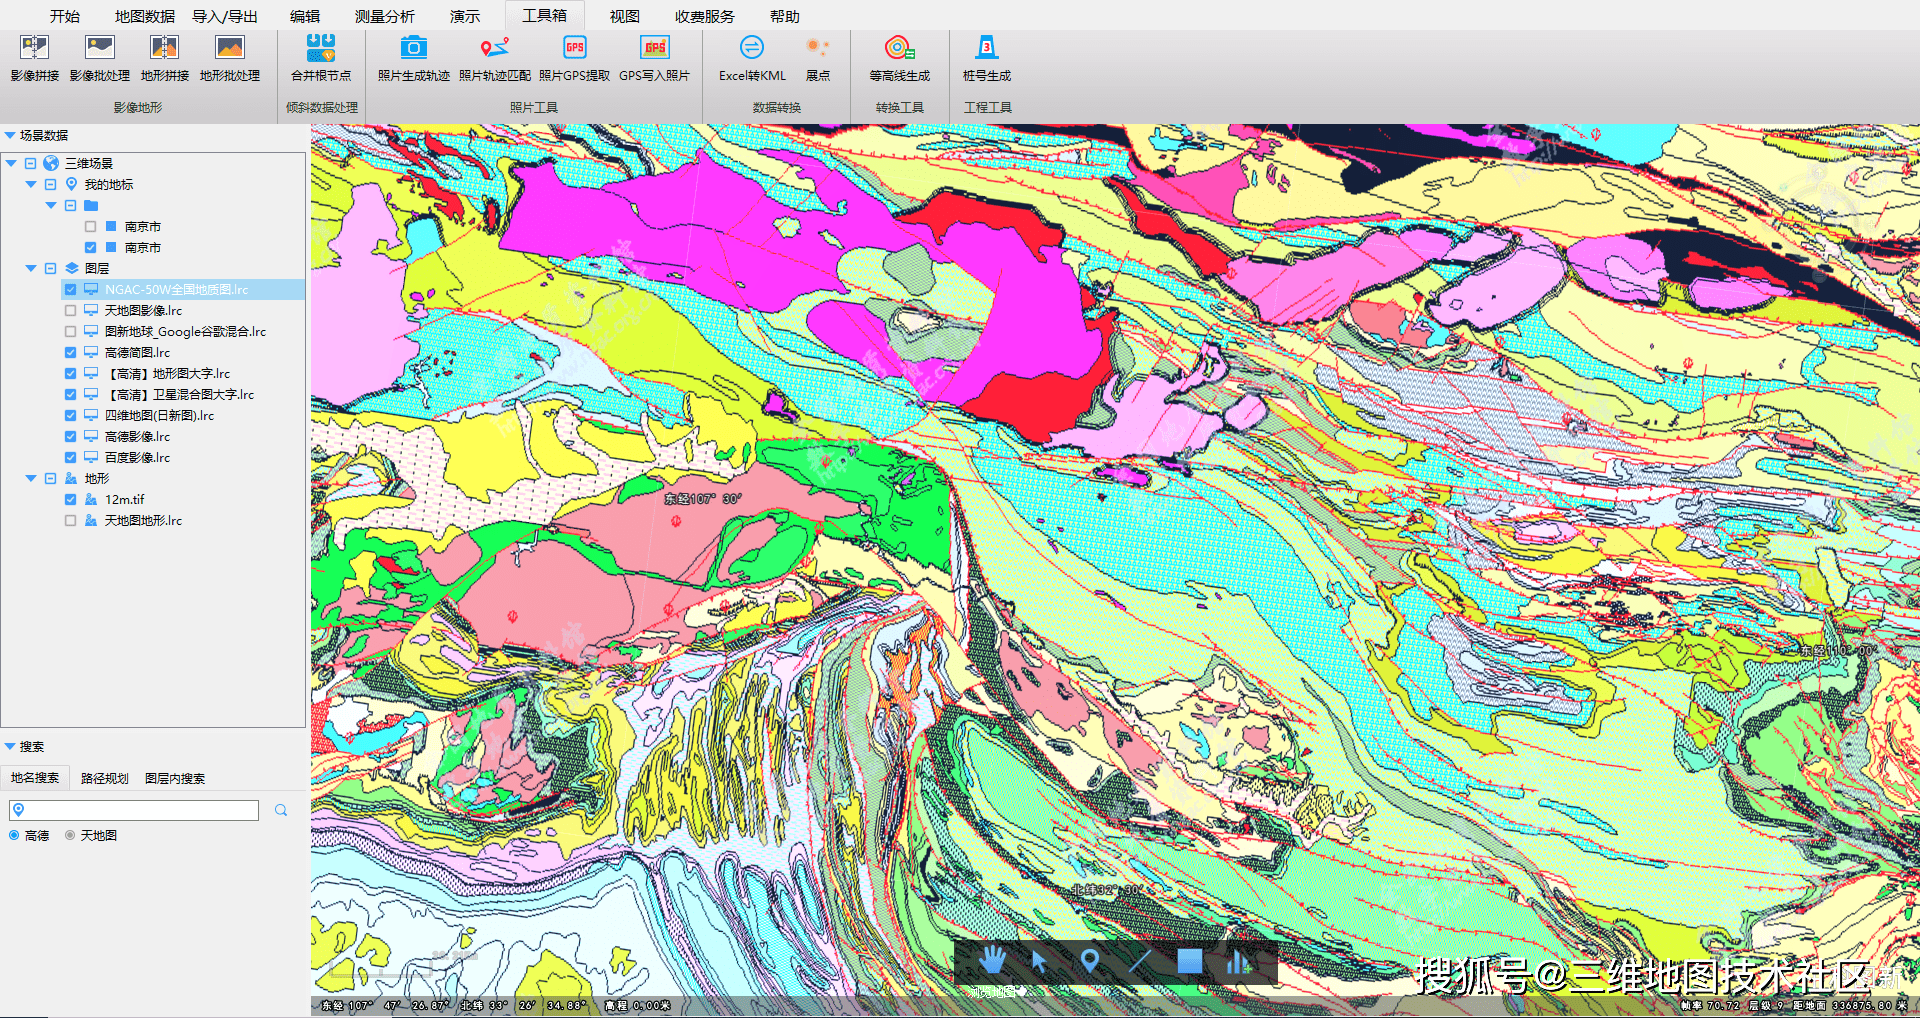Viewport: 1920px width, 1018px height.
Task: Click the chart analysis tool in map toolbar
Action: pos(1238,961)
